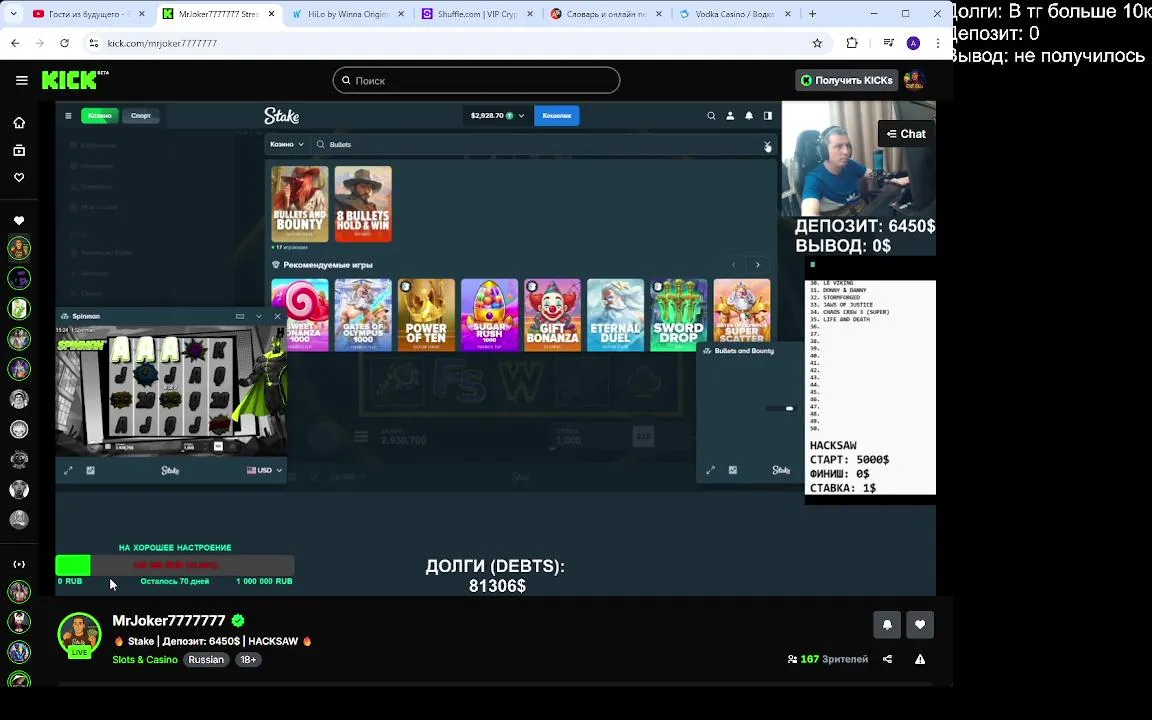Screen dimensions: 1152x720
Task: Switch to Vodka Casino tab
Action: (x=735, y=14)
